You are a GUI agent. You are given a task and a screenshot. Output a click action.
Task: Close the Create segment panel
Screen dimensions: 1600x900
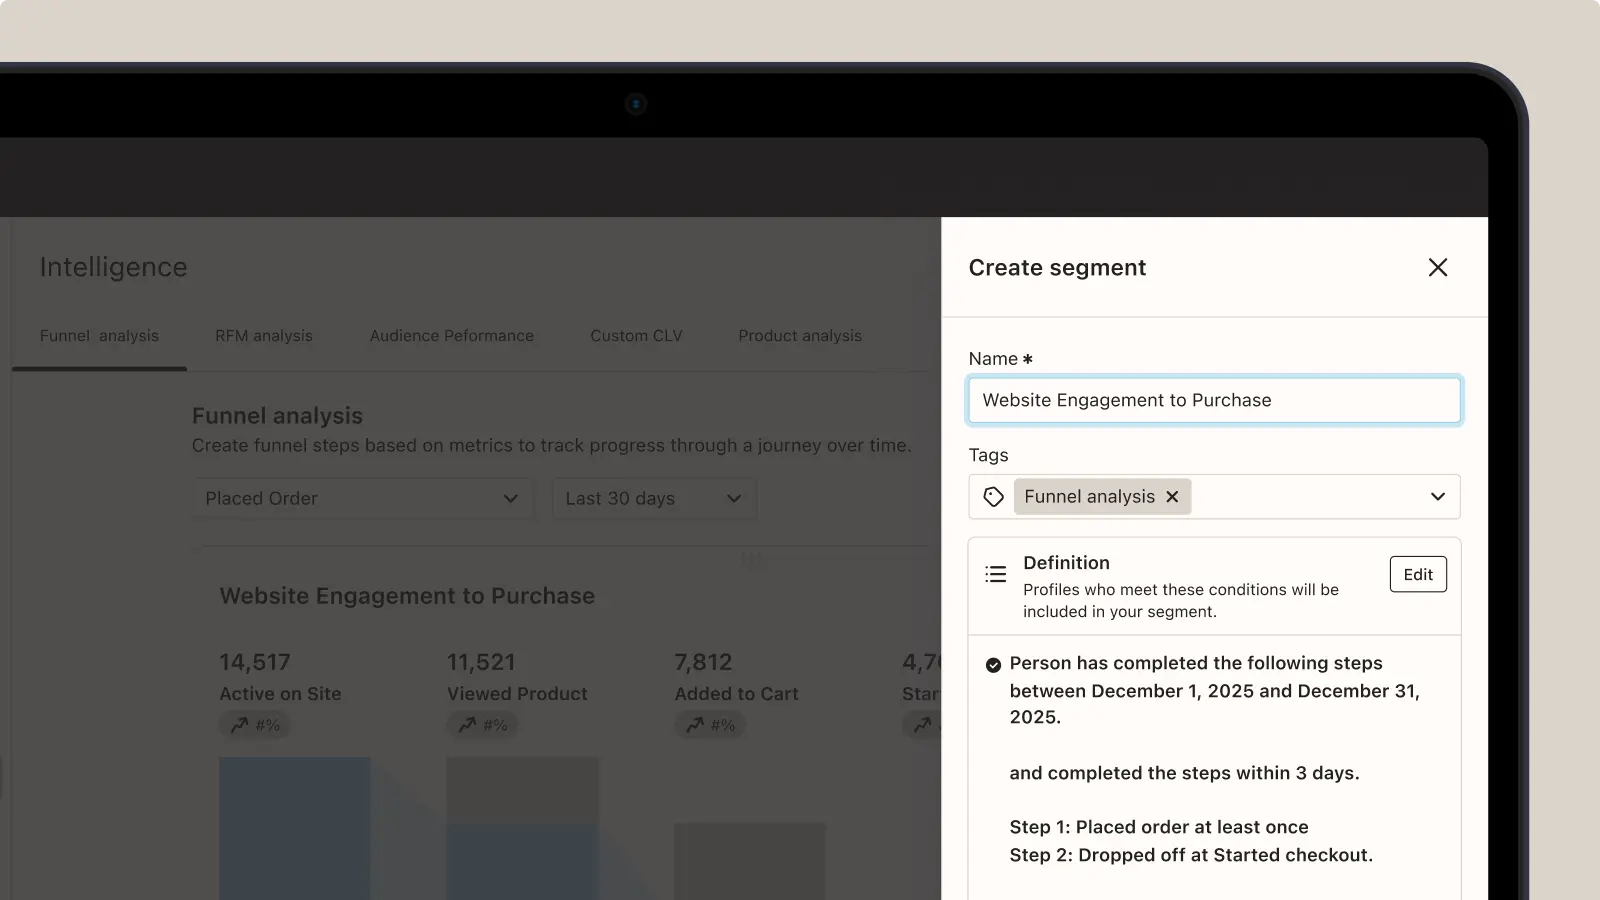1438,267
